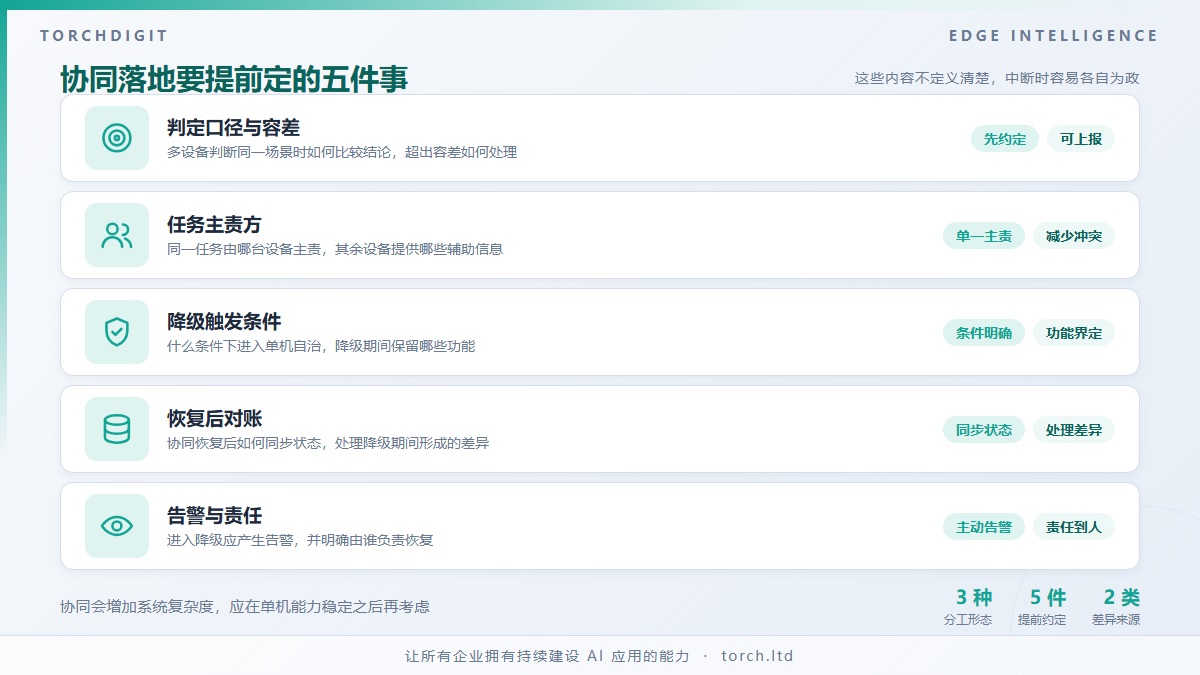Select the 可上报 tag
Image resolution: width=1200 pixels, height=675 pixels.
[1081, 139]
